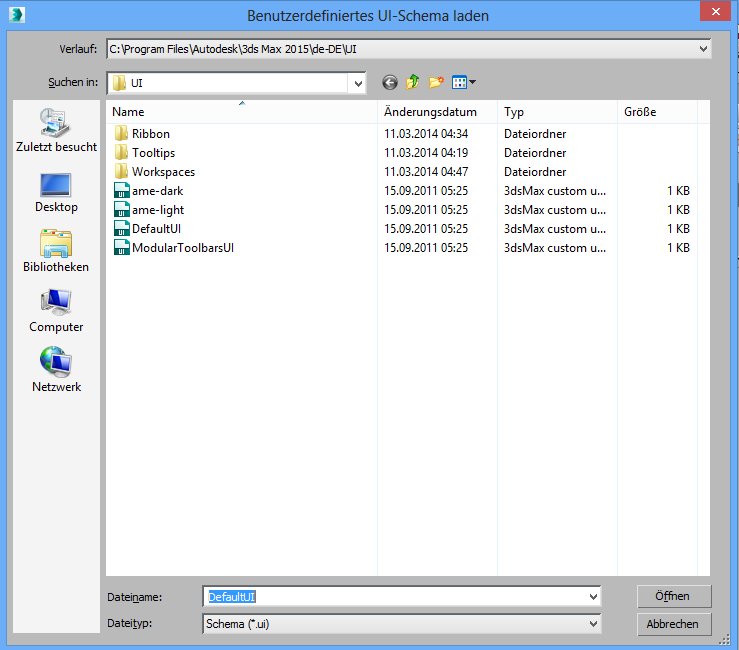Click the Abbrechen button
This screenshot has width=739, height=650.
tap(674, 624)
